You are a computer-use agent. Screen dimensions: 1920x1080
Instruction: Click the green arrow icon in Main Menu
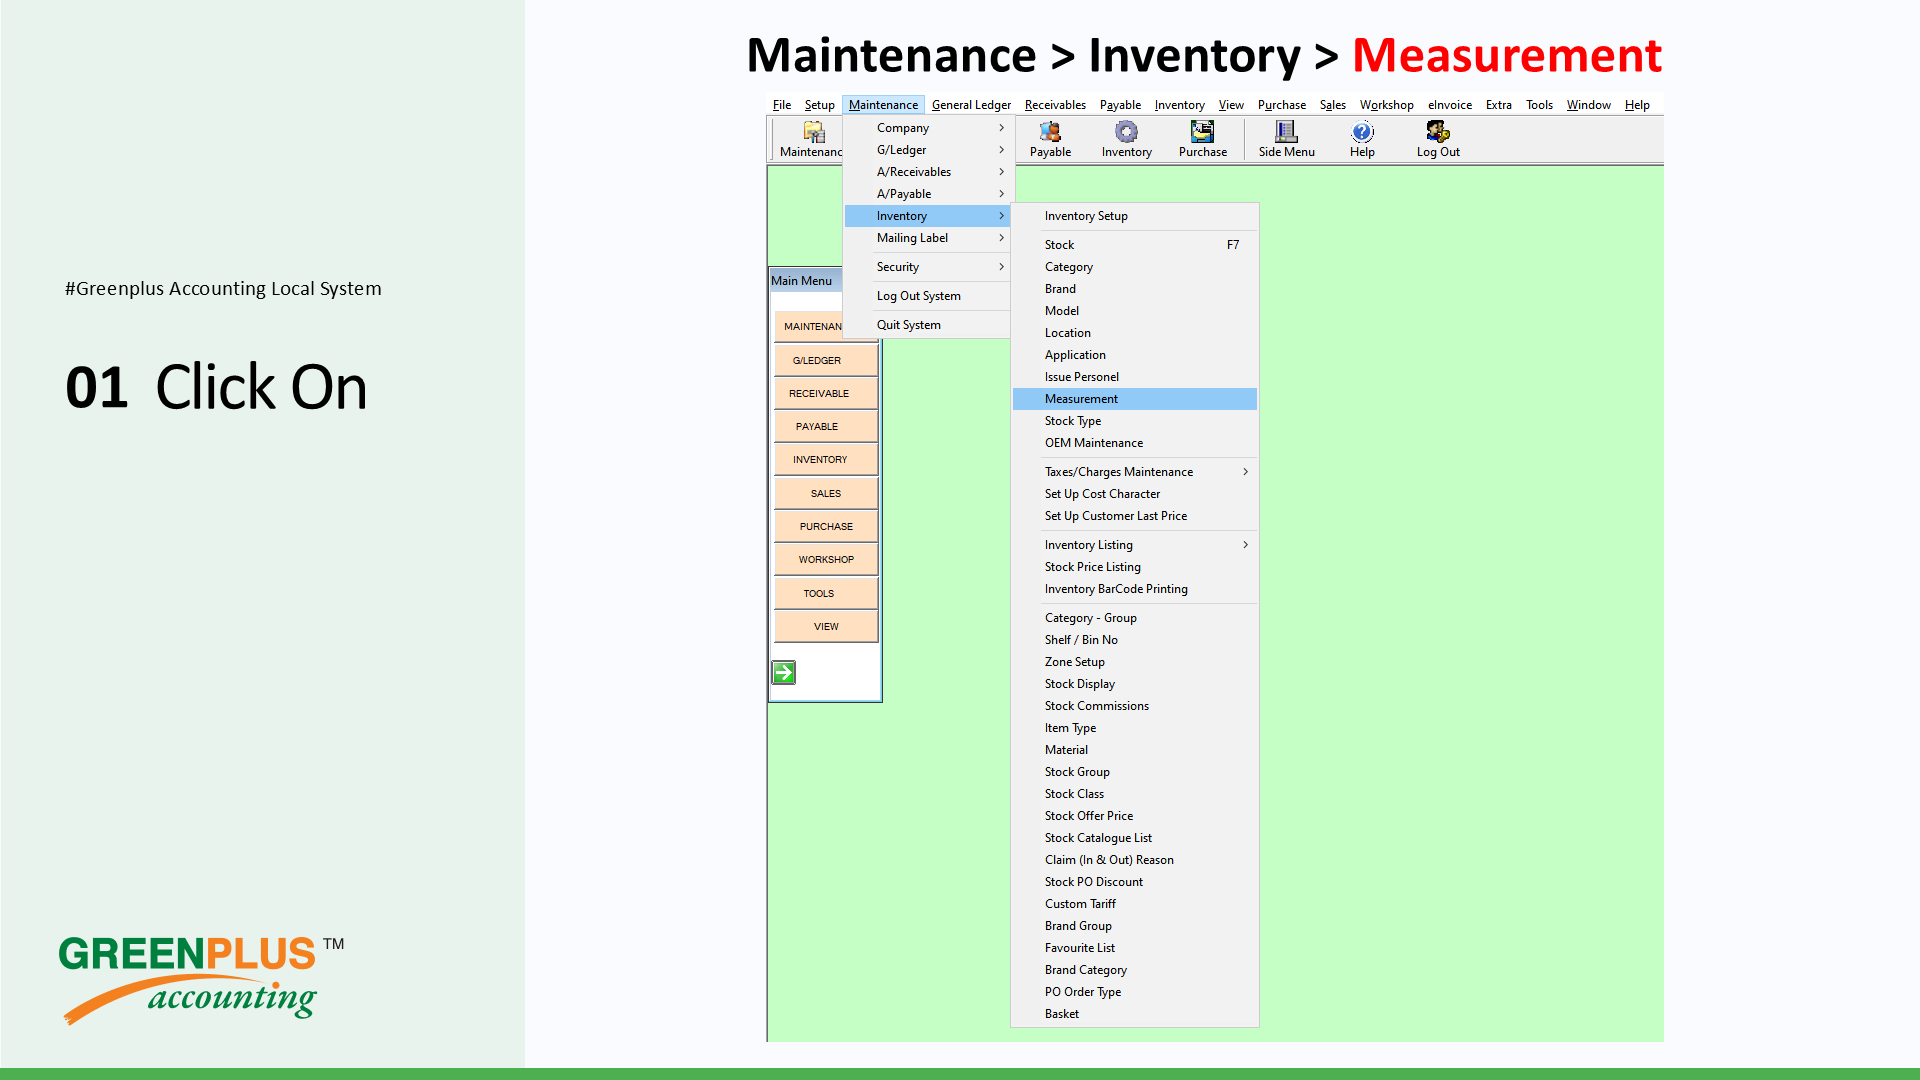click(784, 672)
